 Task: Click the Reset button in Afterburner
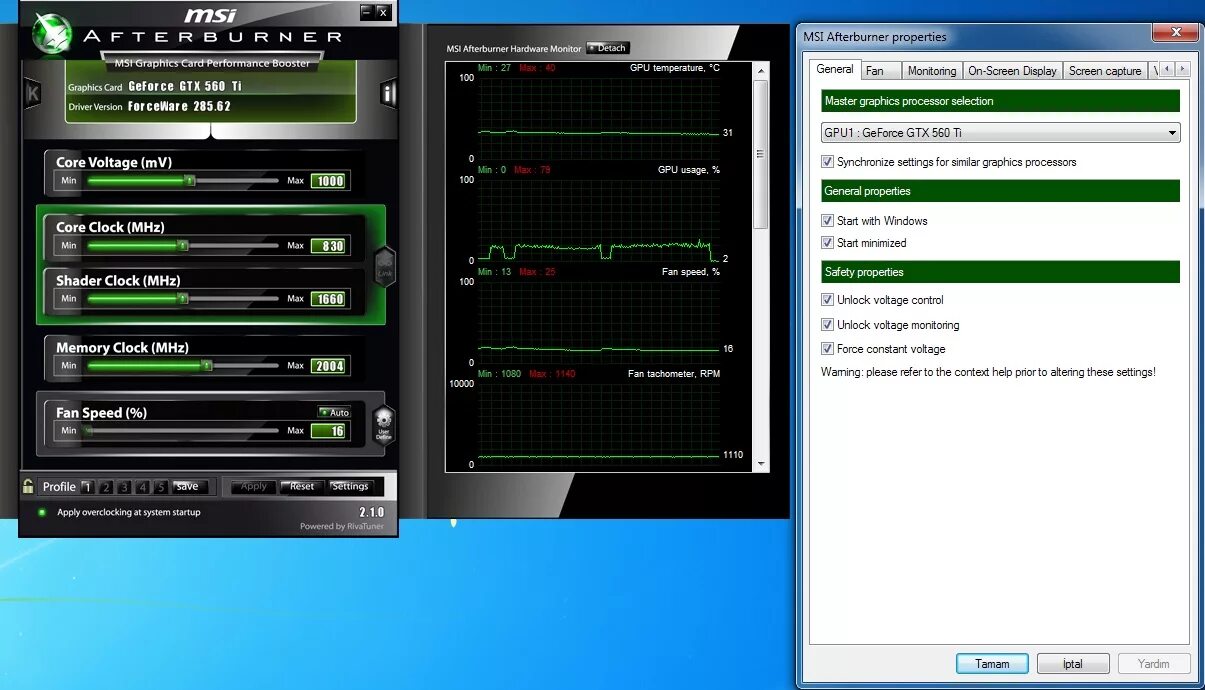(302, 487)
